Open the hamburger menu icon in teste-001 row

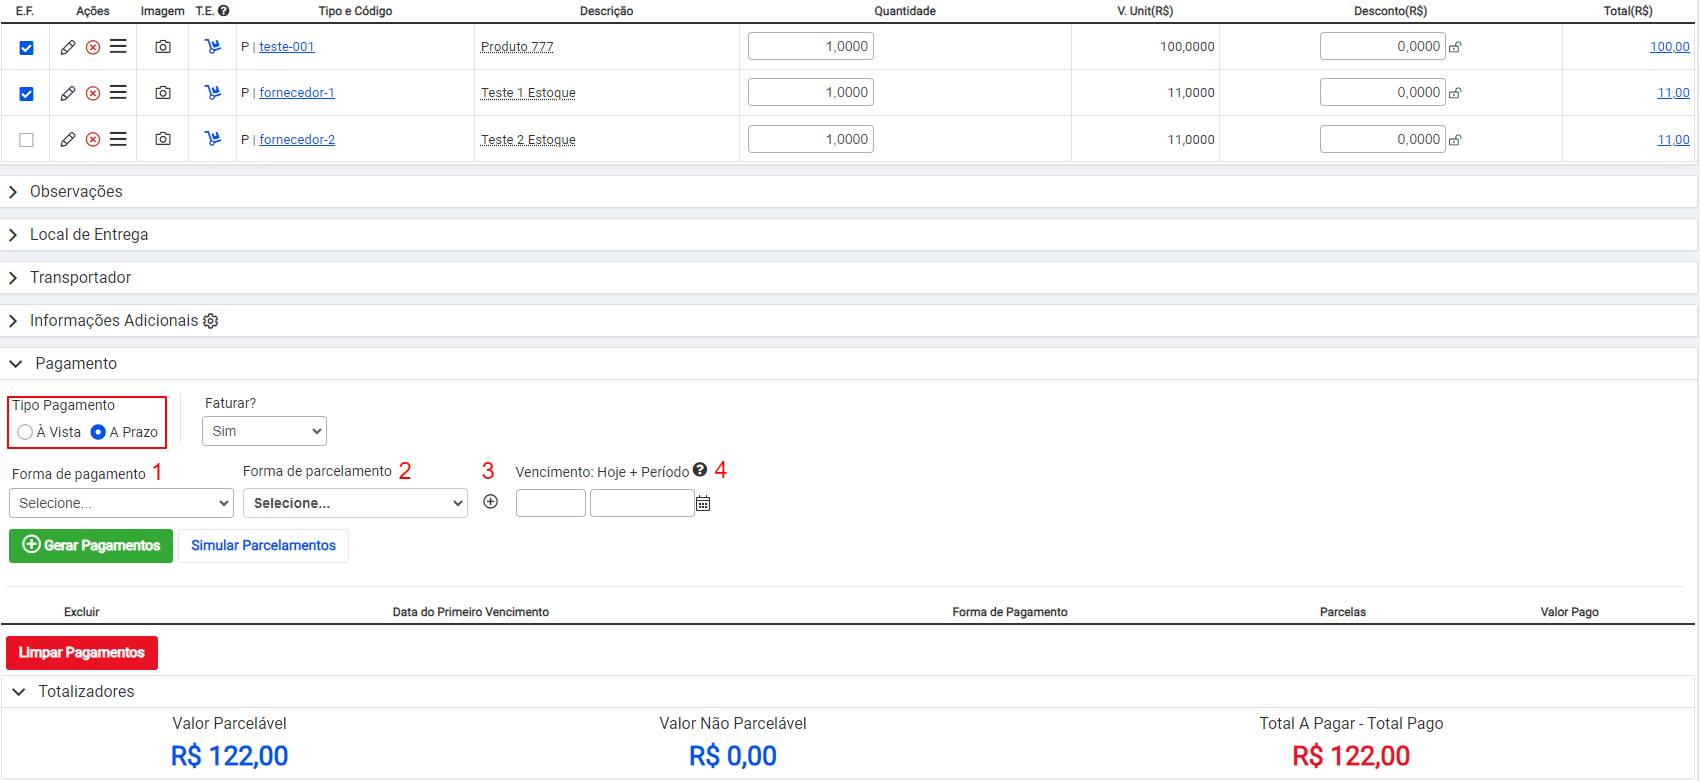118,46
